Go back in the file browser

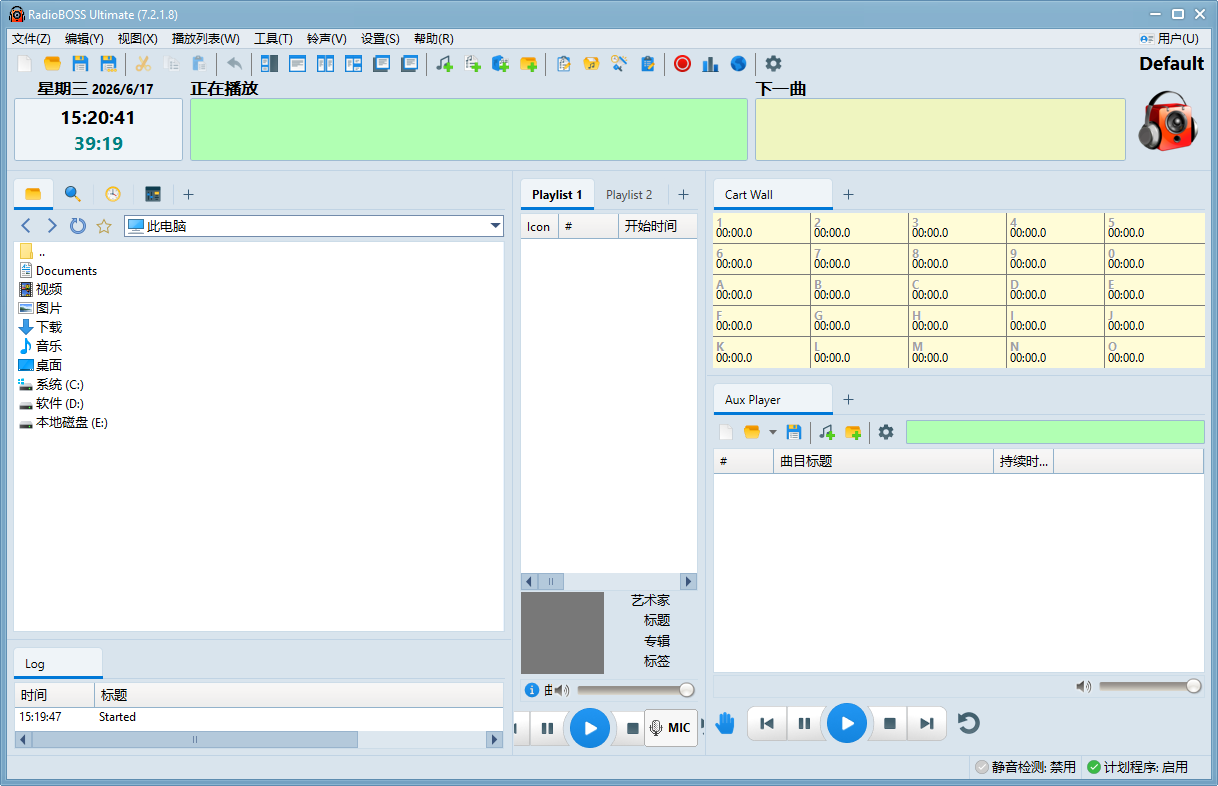click(x=26, y=226)
